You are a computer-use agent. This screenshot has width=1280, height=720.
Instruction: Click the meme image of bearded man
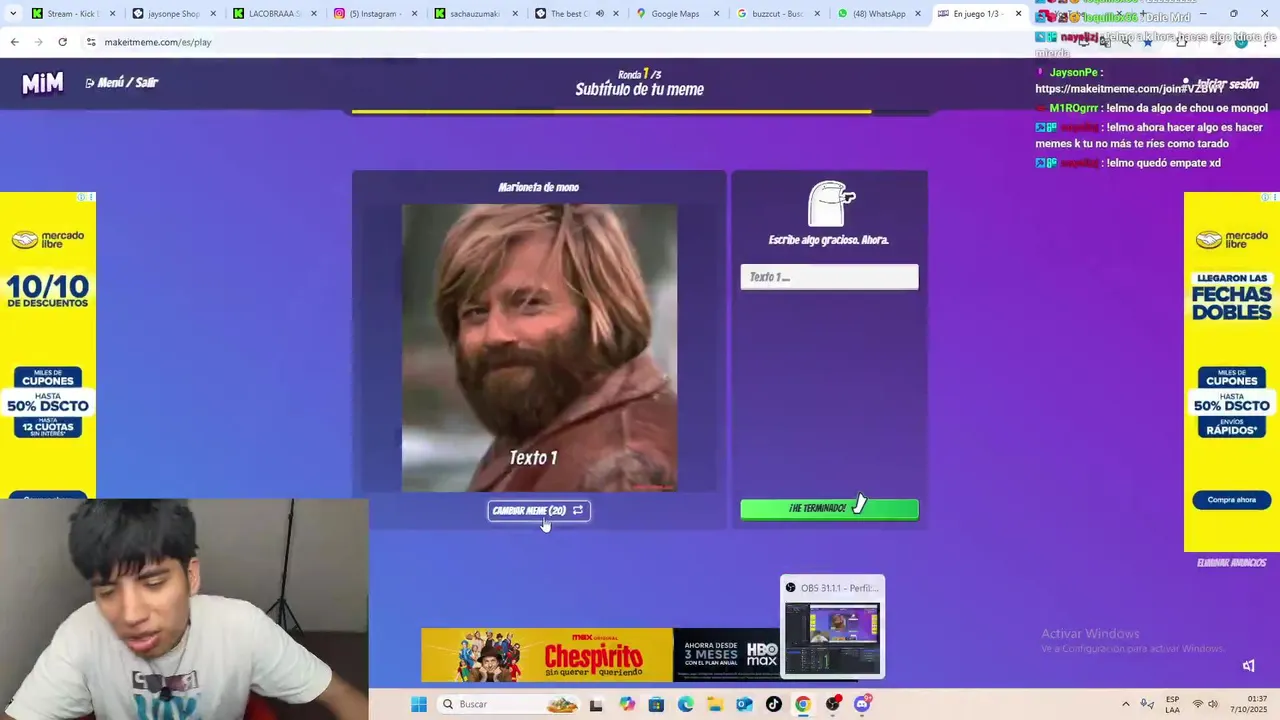tap(539, 348)
